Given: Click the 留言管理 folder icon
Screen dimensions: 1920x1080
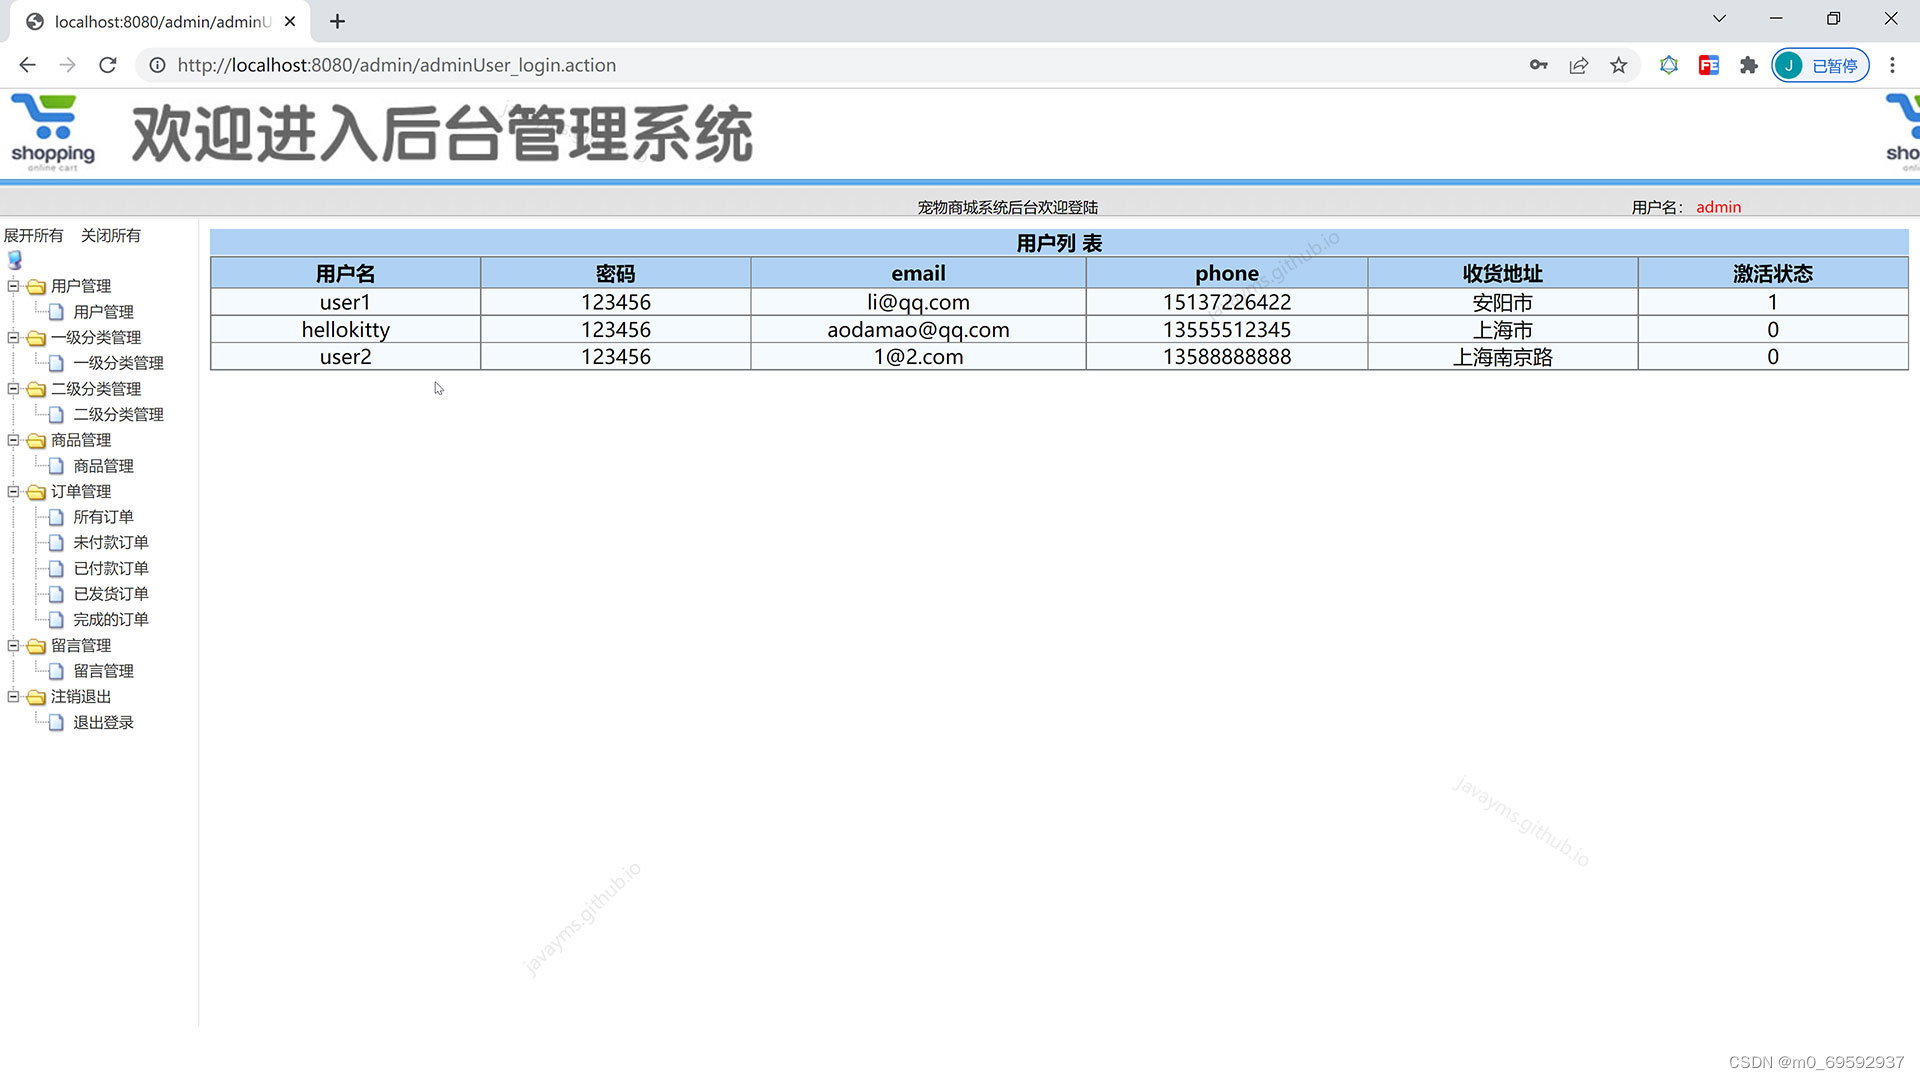Looking at the screenshot, I should point(36,646).
